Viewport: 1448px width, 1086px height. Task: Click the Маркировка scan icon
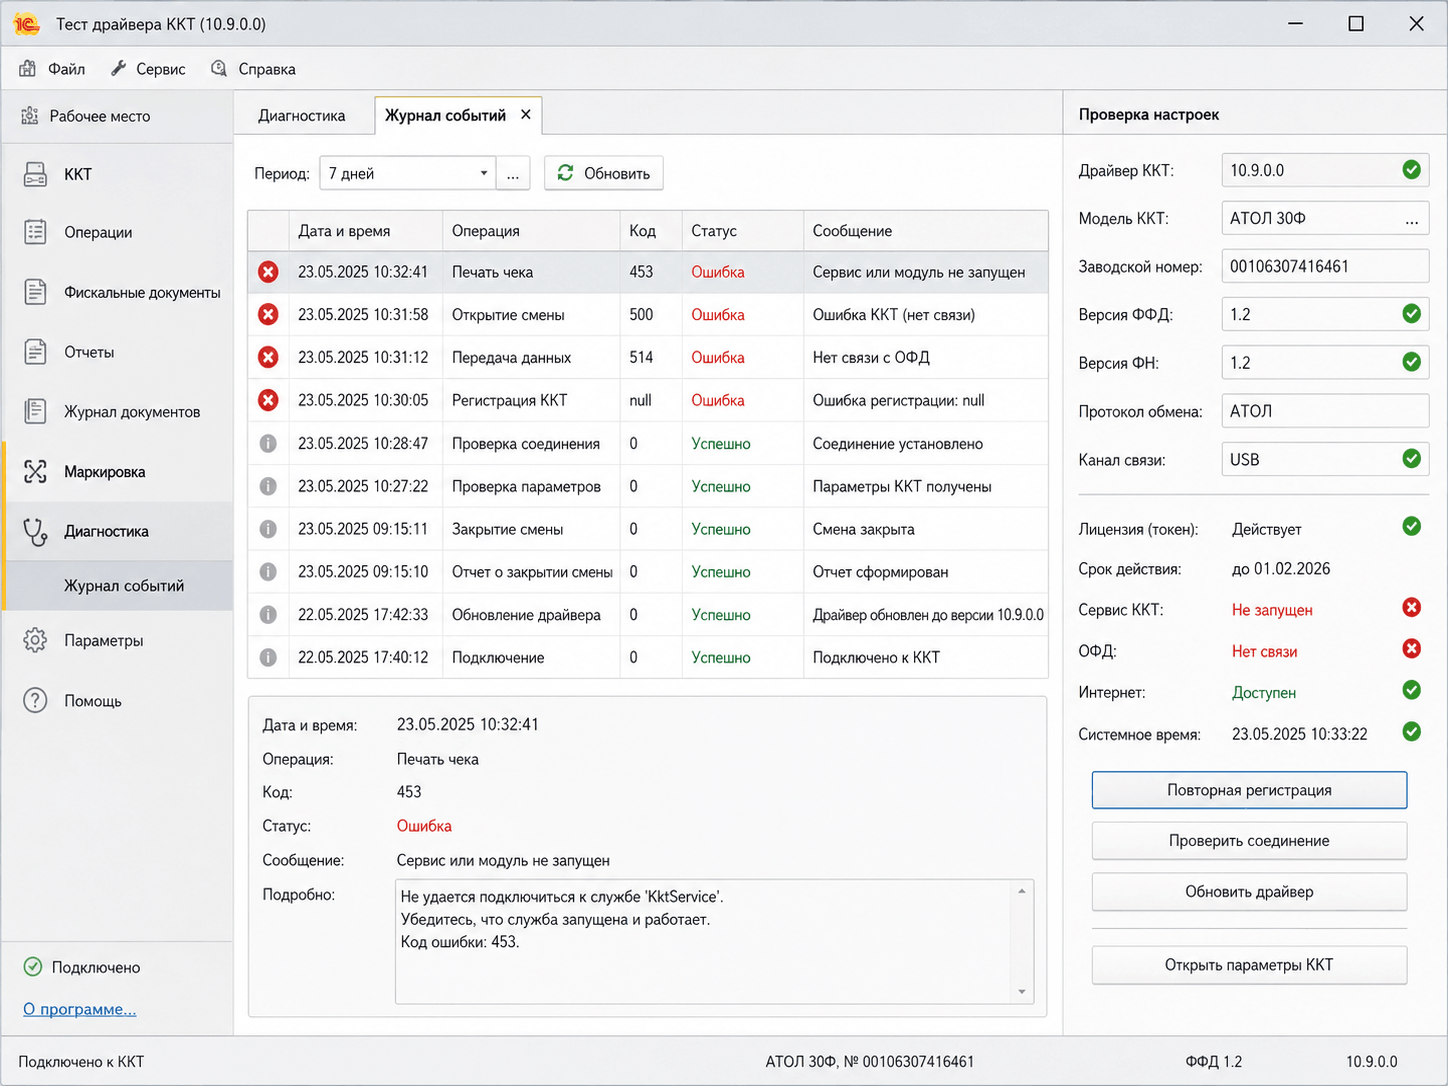click(x=35, y=471)
